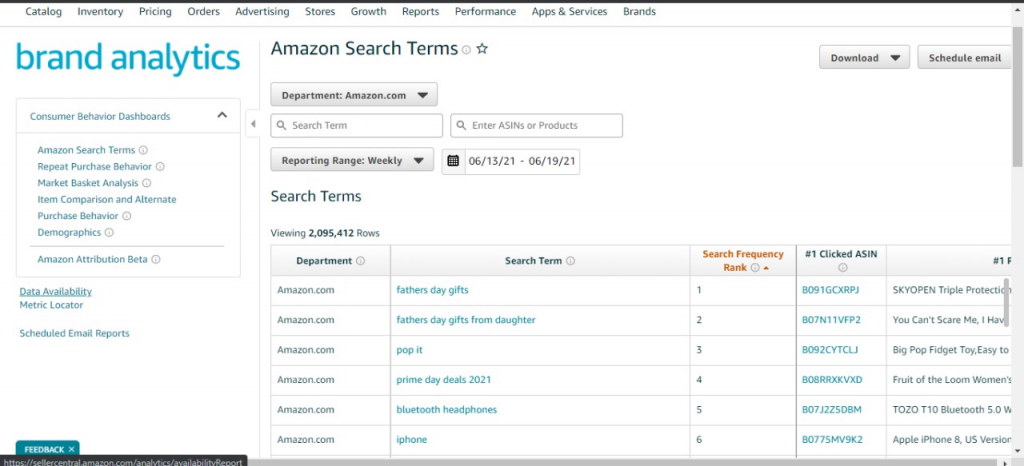Open Purchase Behavior dashboard
The height and width of the screenshot is (466, 1024).
click(x=78, y=216)
